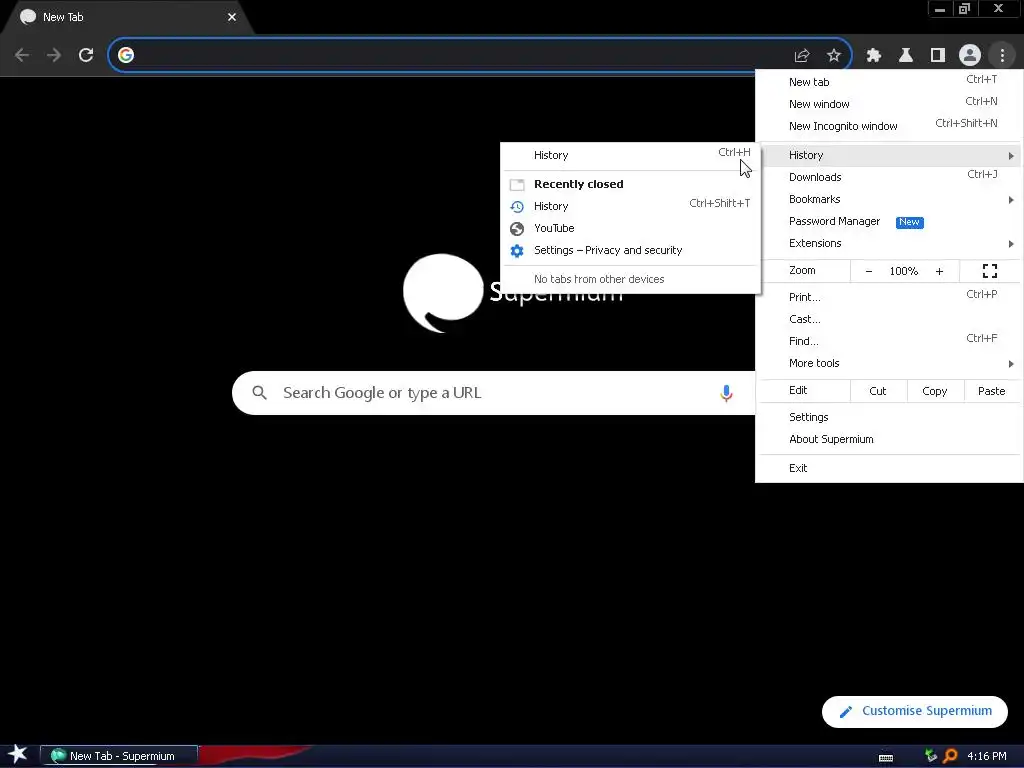Image resolution: width=1024 pixels, height=768 pixels.
Task: Click Cut in the Edit row
Action: [x=878, y=391]
